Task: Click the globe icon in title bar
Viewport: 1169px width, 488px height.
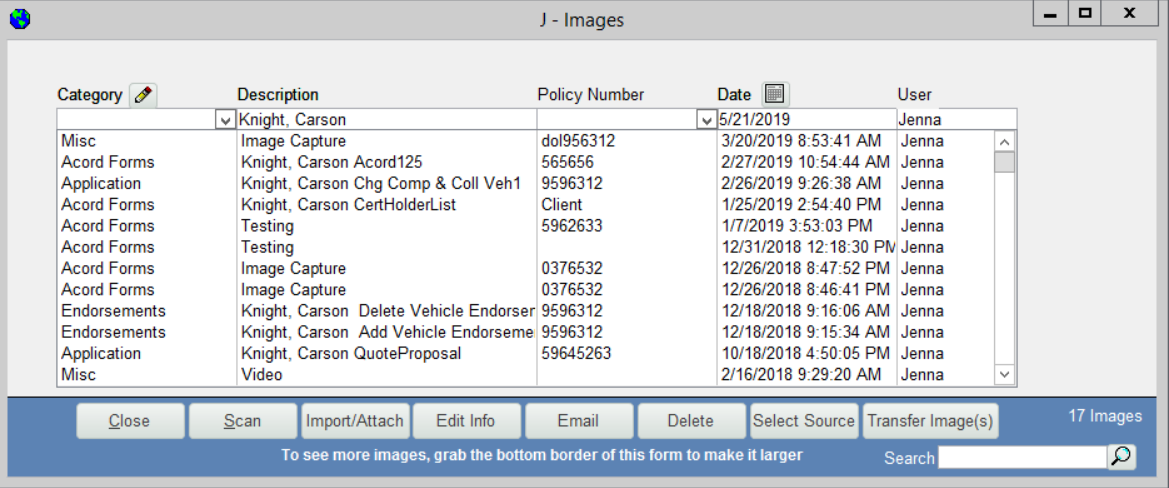Action: pyautogui.click(x=20, y=18)
